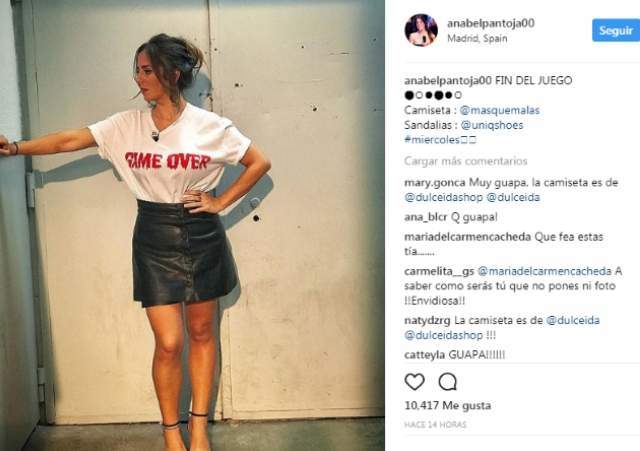Click the Game Over t-shirt post photo
This screenshot has height=451, width=640.
(192, 225)
